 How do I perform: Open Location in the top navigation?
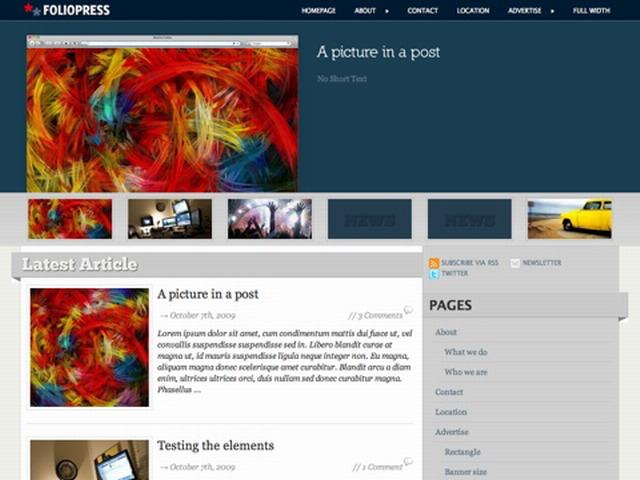click(x=473, y=11)
